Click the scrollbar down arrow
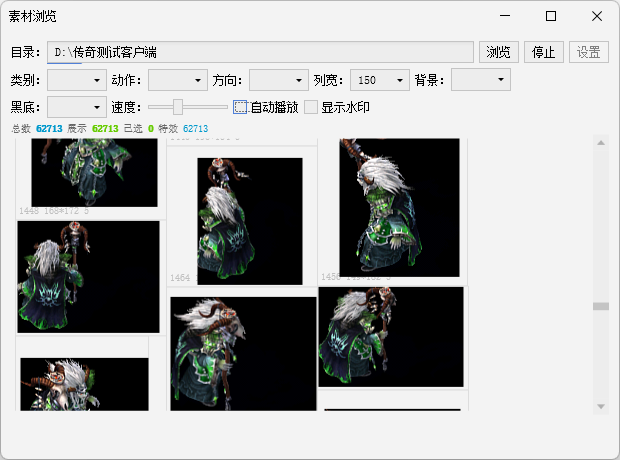 (601, 407)
